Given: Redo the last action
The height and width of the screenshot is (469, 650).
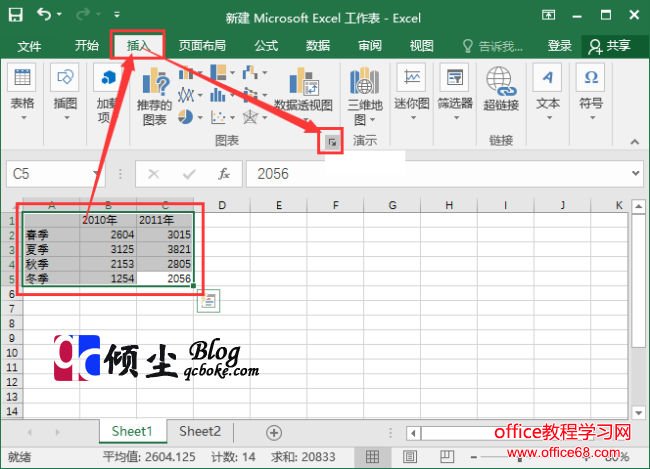Looking at the screenshot, I should click(x=83, y=15).
